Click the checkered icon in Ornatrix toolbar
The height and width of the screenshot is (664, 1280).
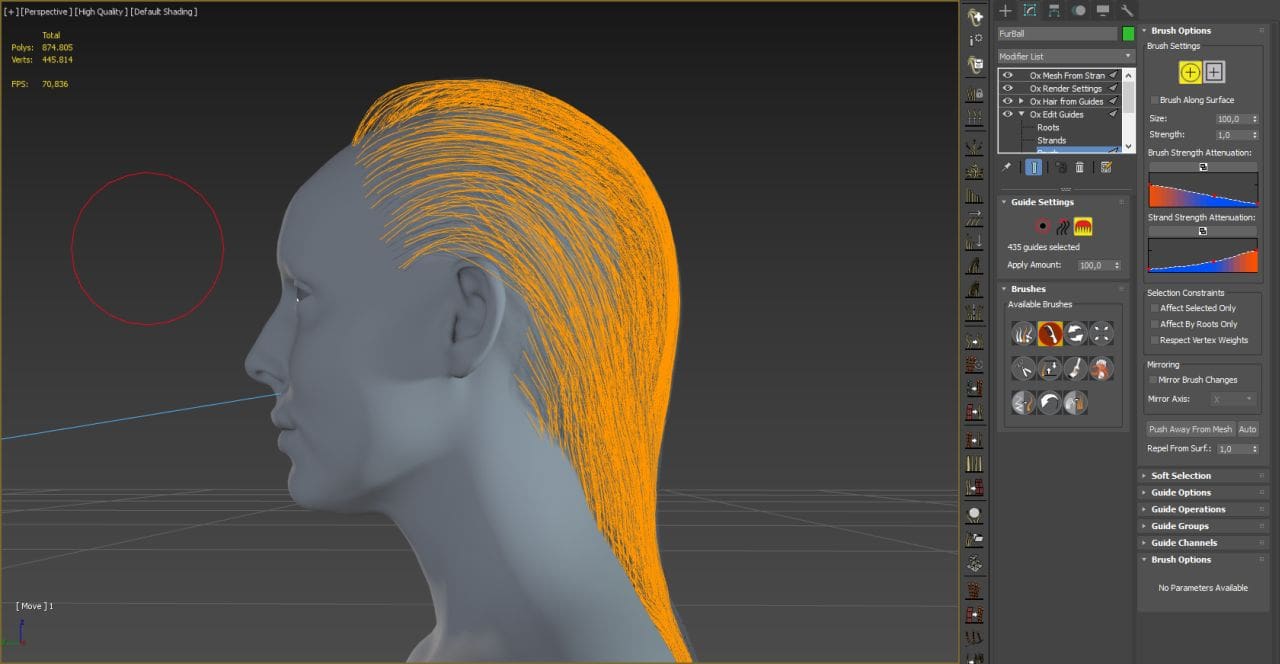[974, 565]
